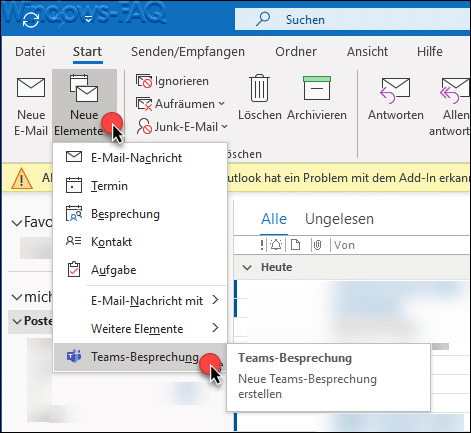Select Termin in the dropdown menu
Image resolution: width=471 pixels, height=433 pixels.
pos(140,186)
